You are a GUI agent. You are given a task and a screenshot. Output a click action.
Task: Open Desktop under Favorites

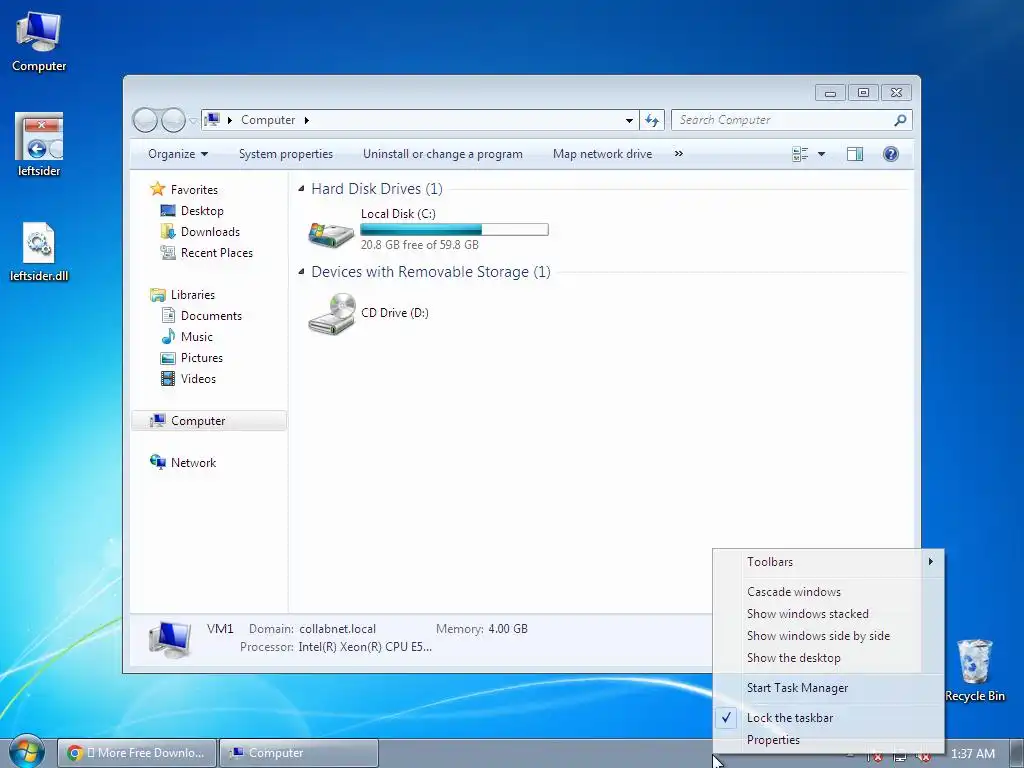click(202, 211)
